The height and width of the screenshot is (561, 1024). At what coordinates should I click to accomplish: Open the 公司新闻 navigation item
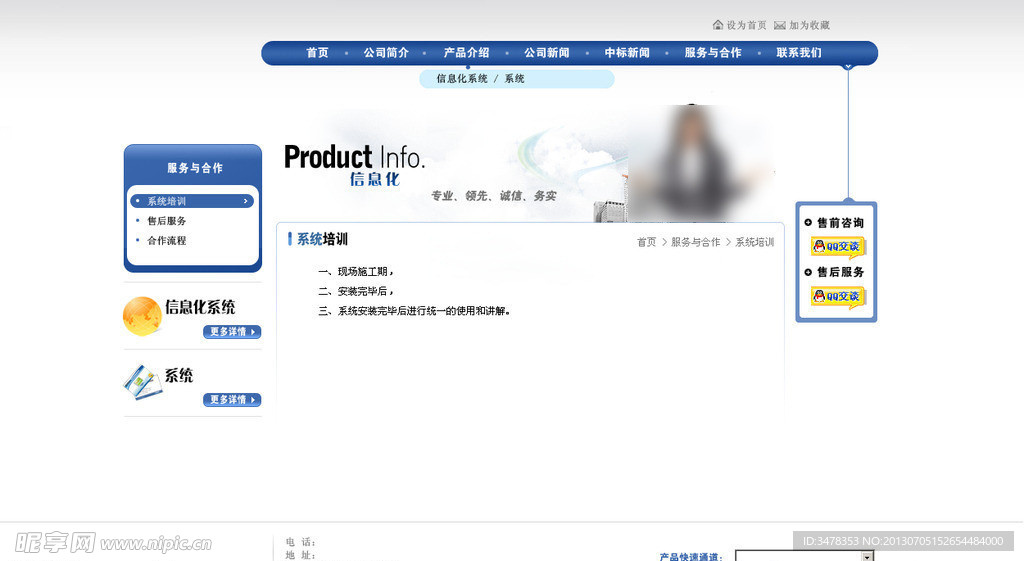(547, 53)
